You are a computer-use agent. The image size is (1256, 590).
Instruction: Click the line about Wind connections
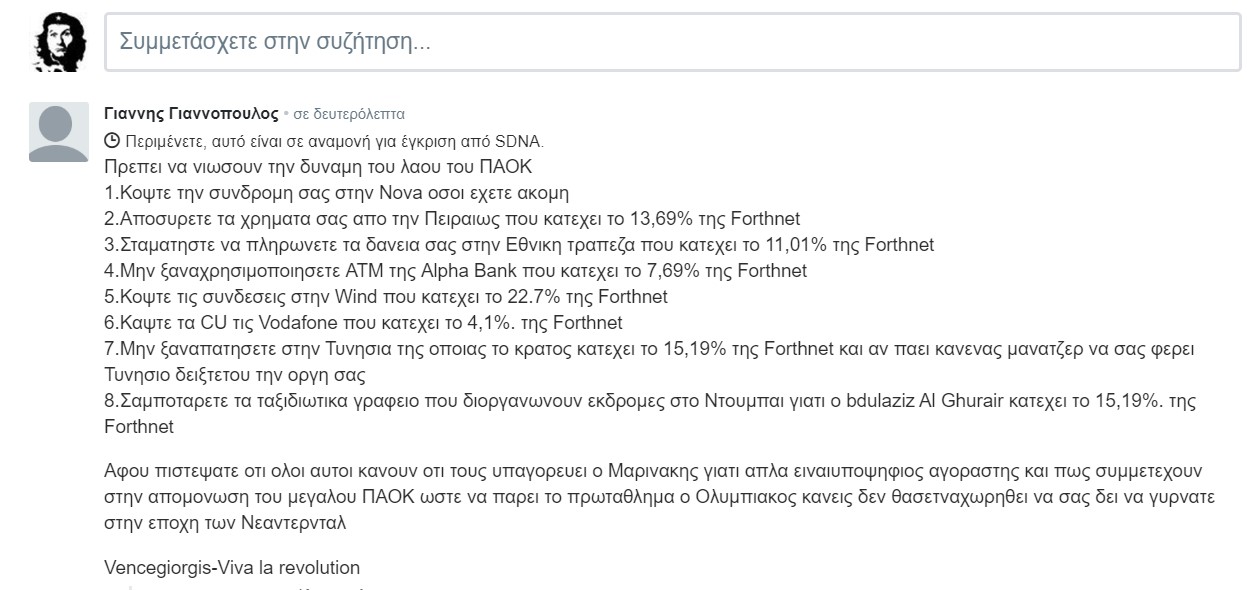386,296
